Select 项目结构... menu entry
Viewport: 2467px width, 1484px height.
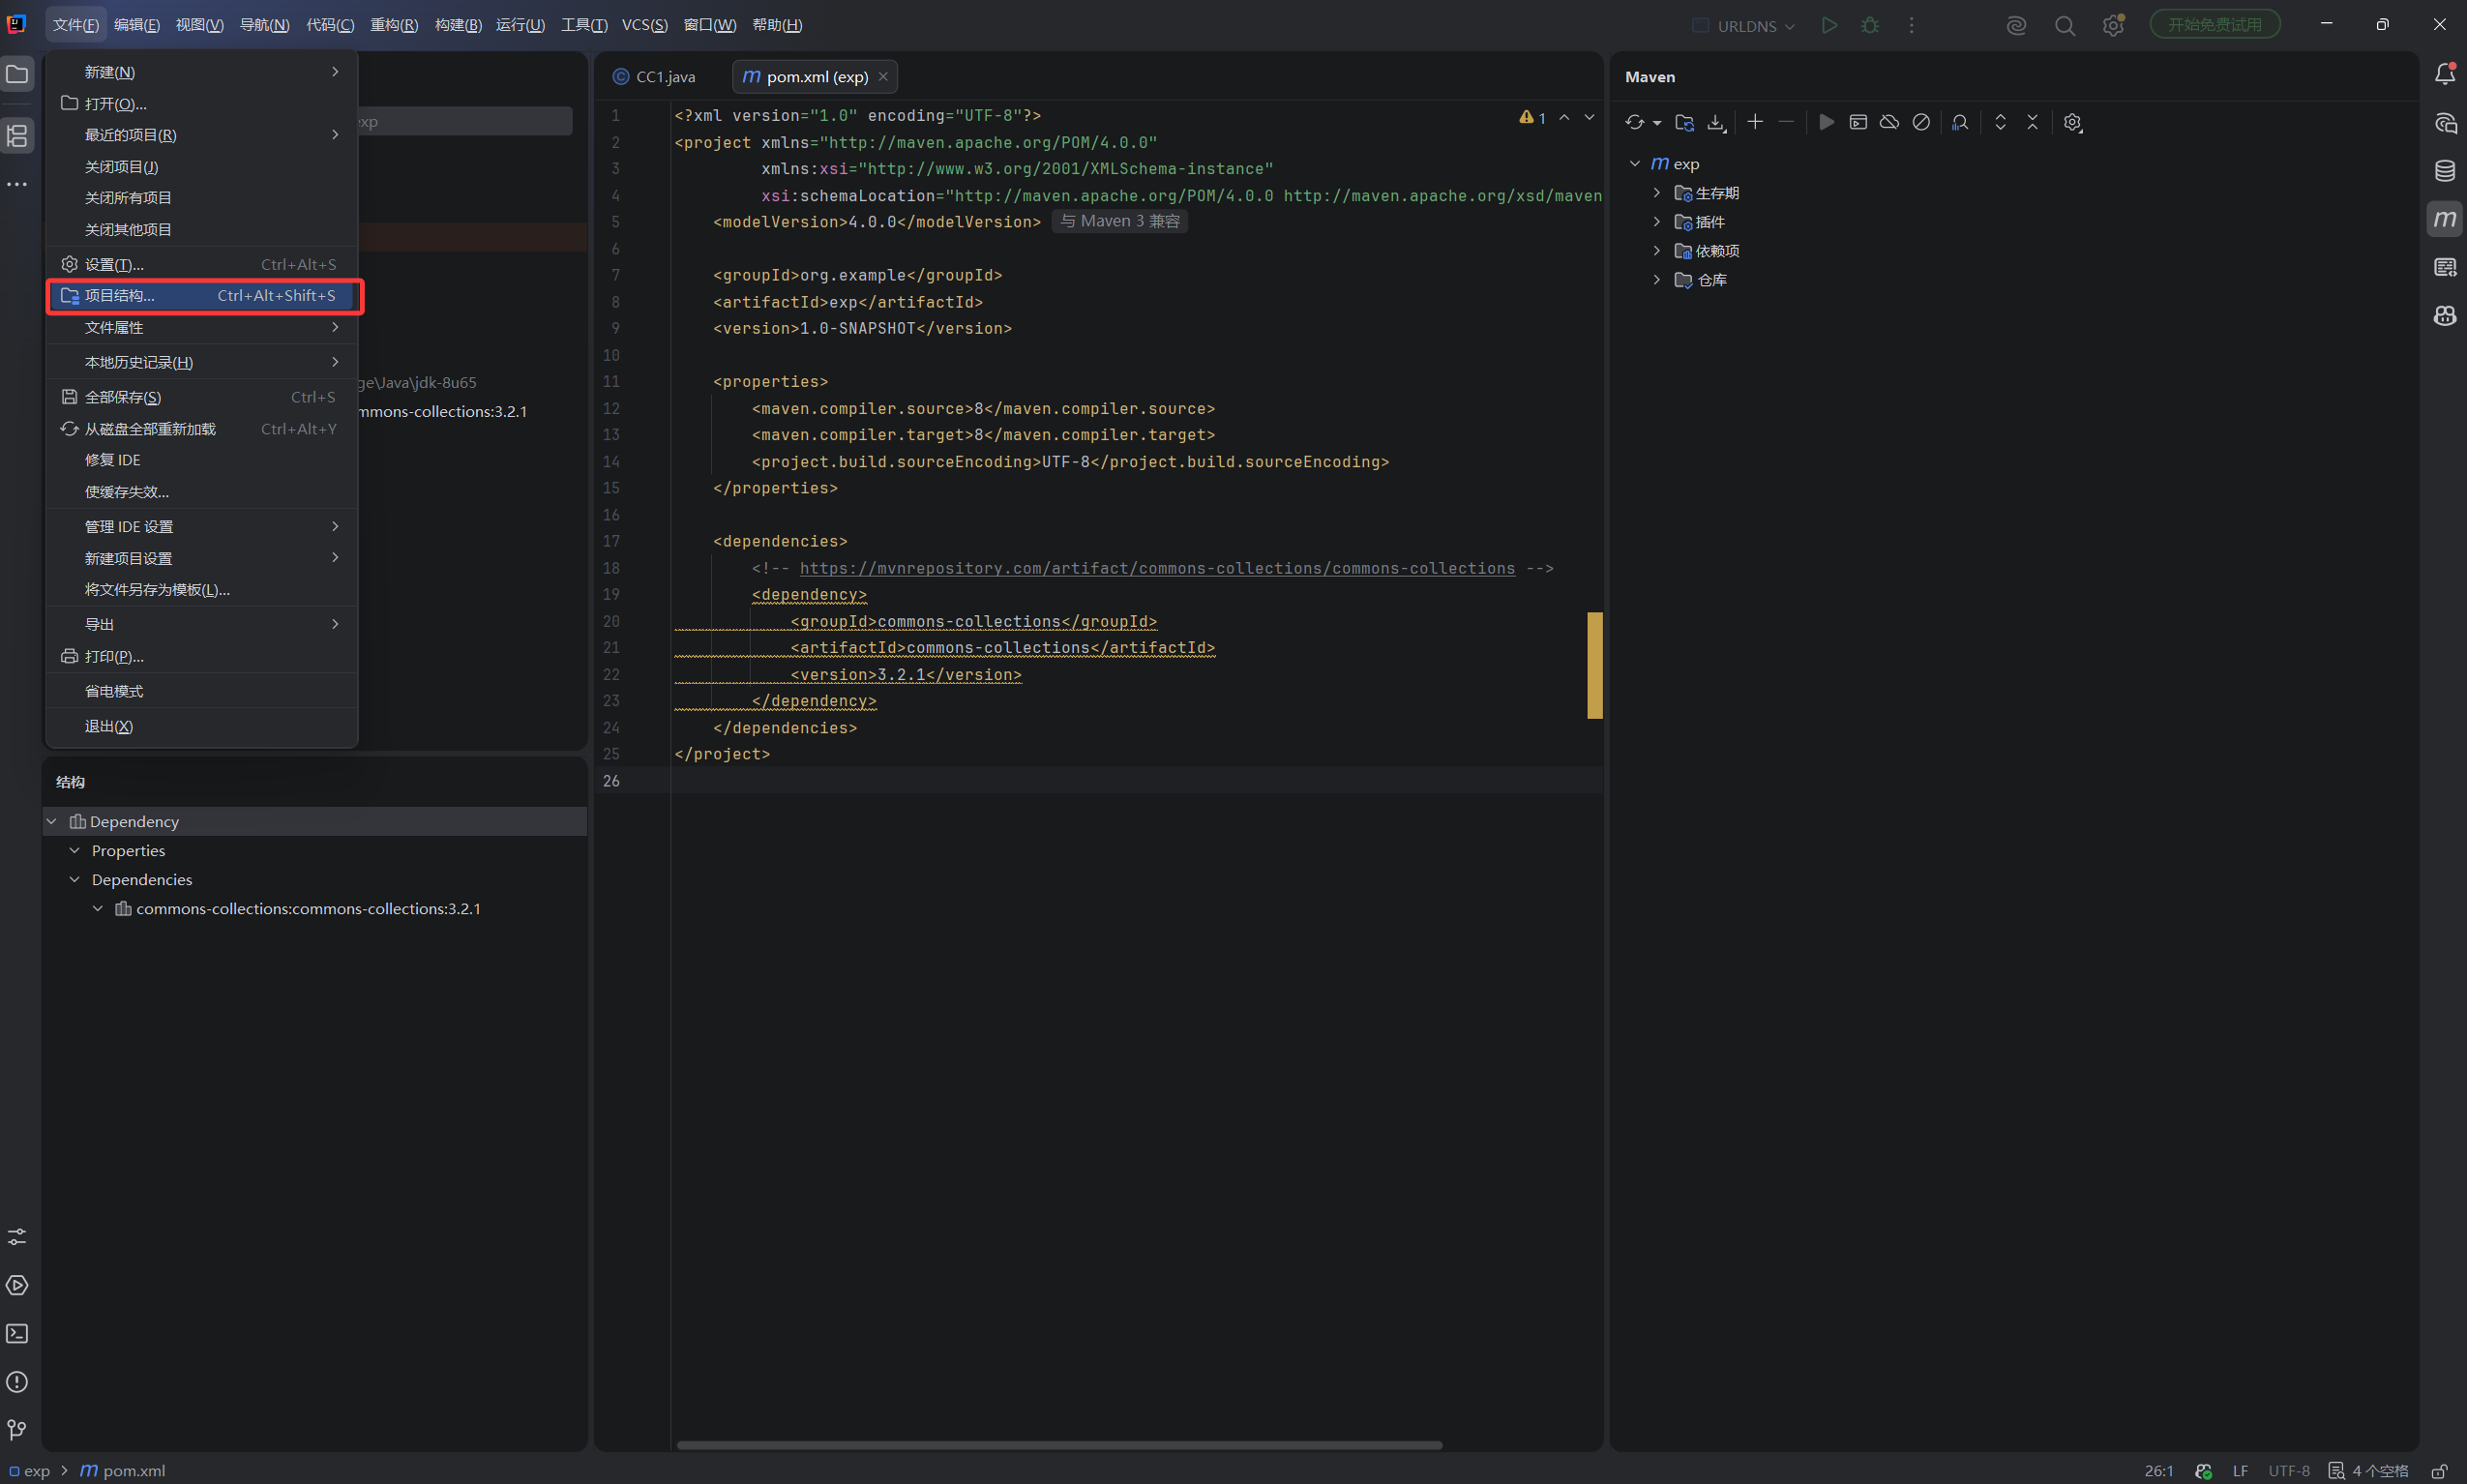tap(202, 296)
